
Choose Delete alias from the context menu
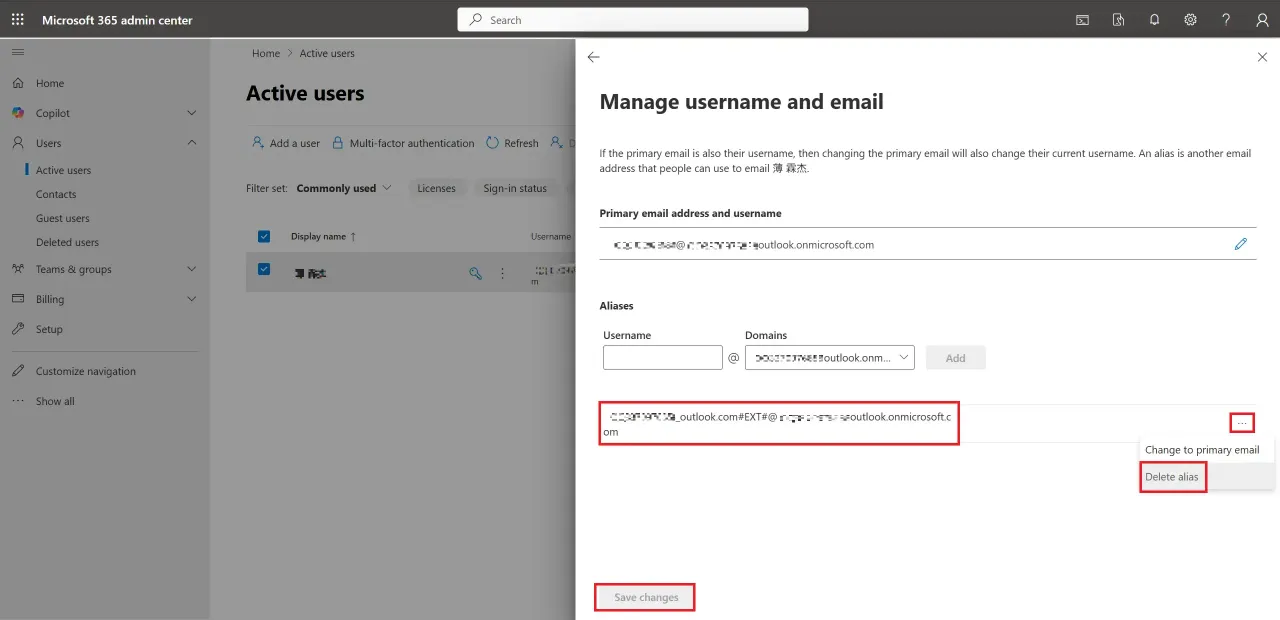[1172, 477]
